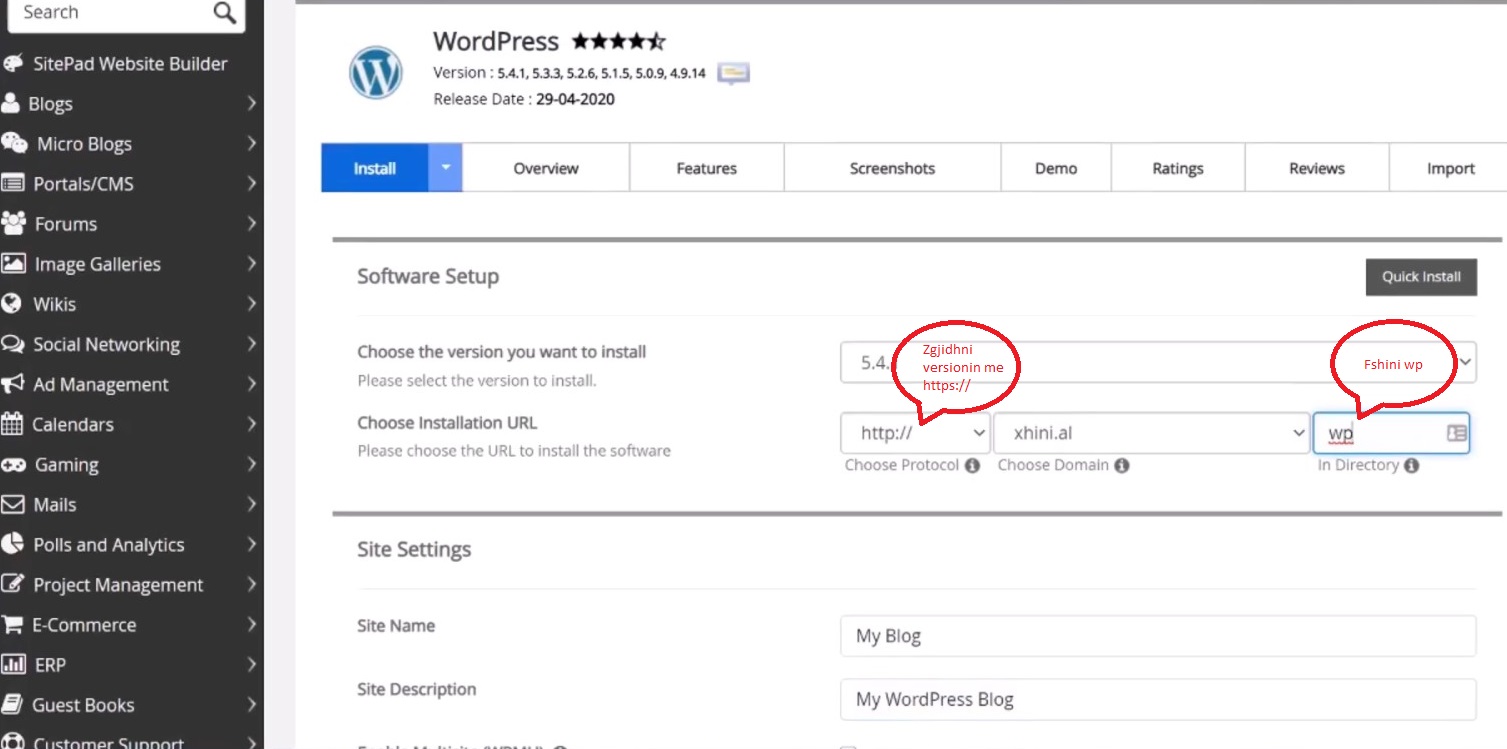The image size is (1507, 749).
Task: Open the xhini.al domain dropdown
Action: coord(1151,433)
